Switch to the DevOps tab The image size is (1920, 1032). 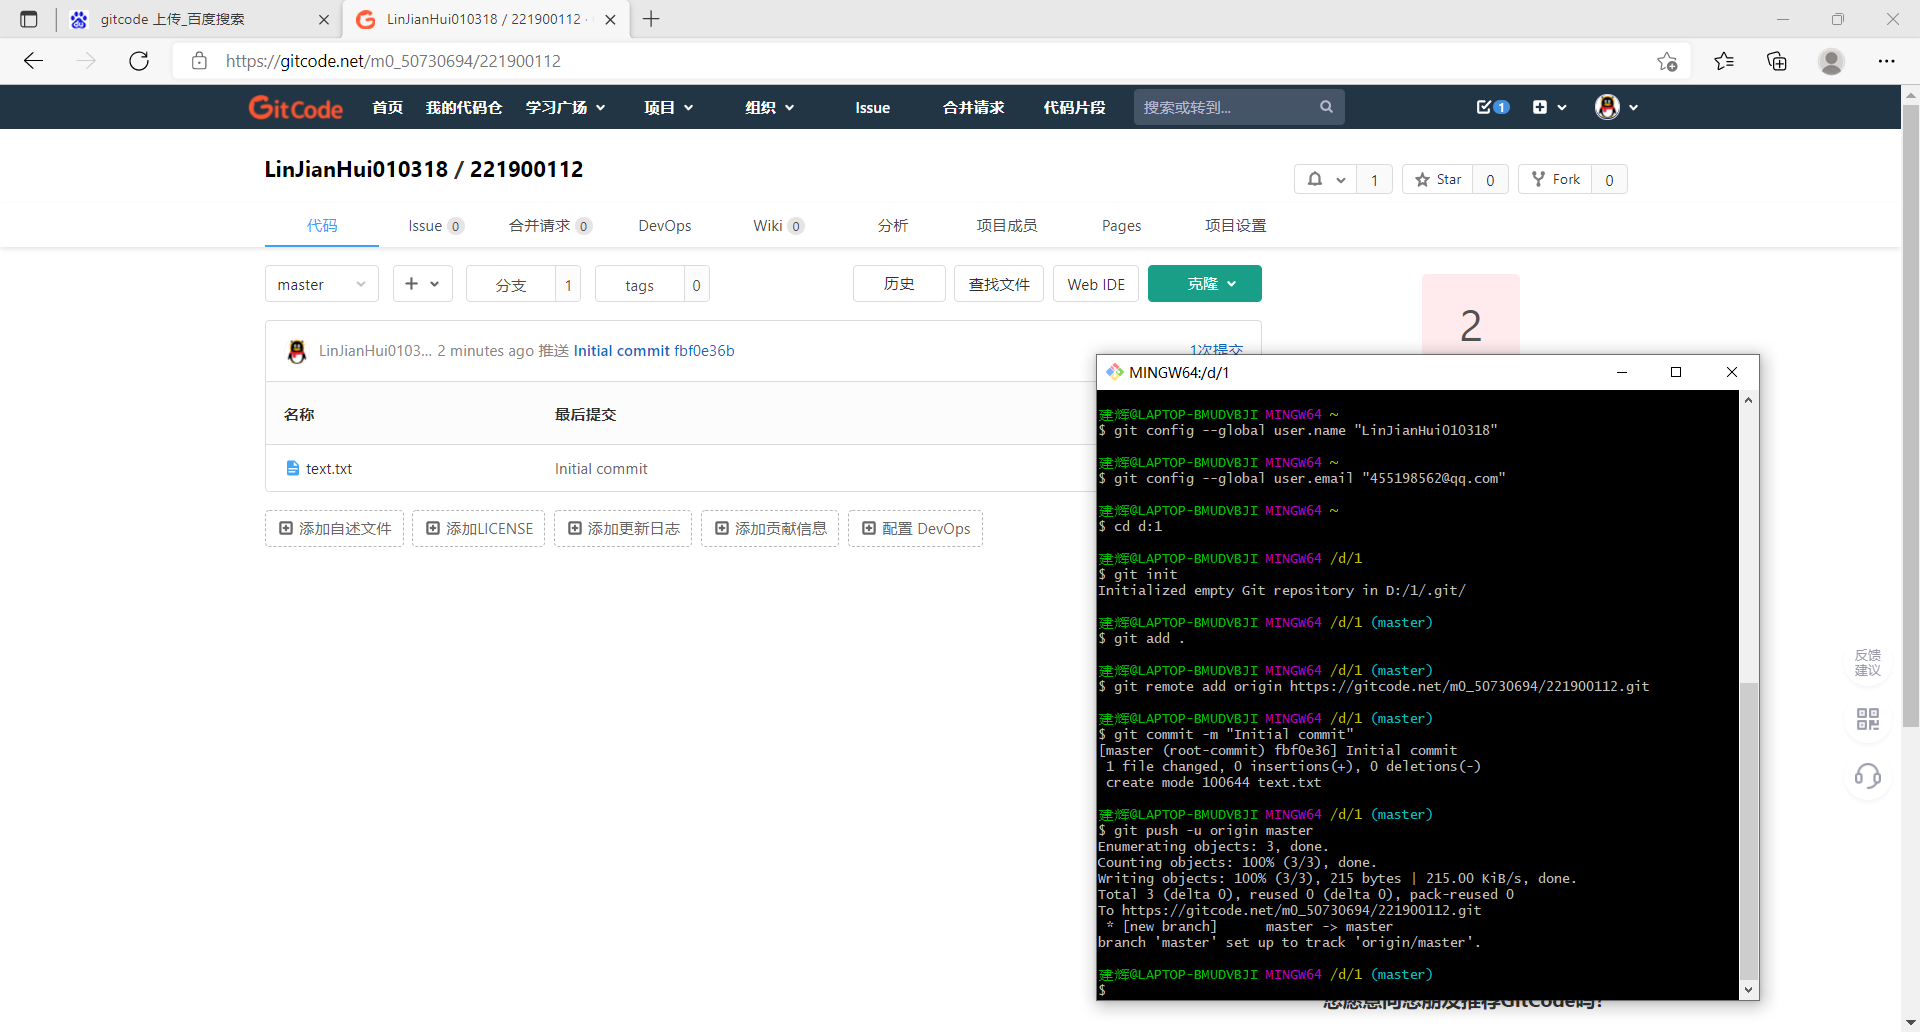pyautogui.click(x=664, y=226)
